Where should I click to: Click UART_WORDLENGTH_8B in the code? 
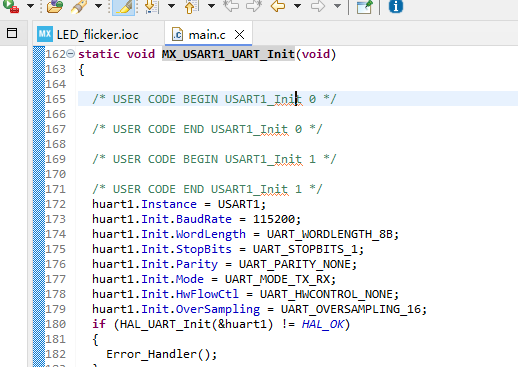[330, 234]
